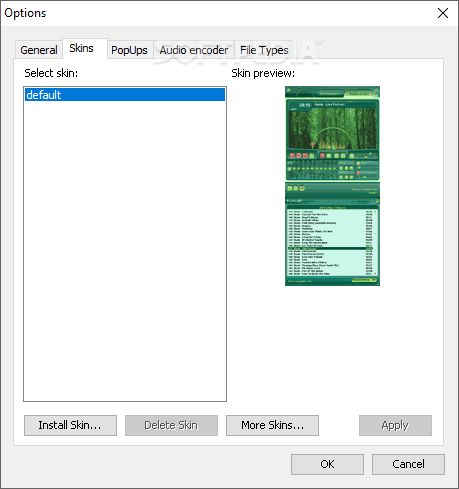459x489 pixels.
Task: Click the green skin preview thumbnail
Action: 332,186
